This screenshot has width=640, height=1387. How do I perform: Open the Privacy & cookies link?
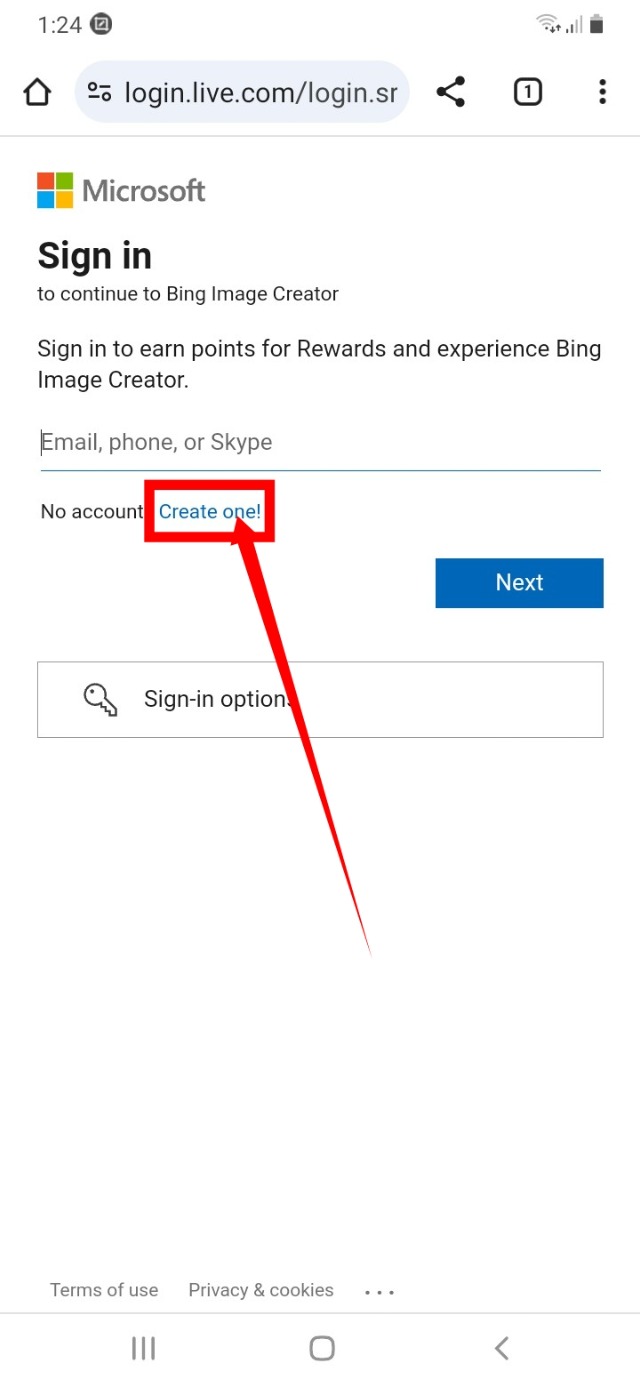[x=261, y=1290]
